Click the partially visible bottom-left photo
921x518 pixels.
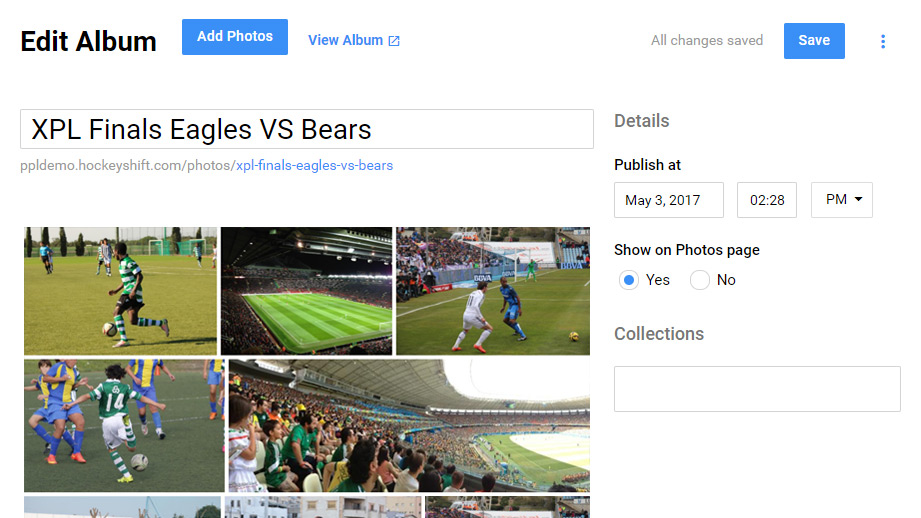[x=122, y=507]
